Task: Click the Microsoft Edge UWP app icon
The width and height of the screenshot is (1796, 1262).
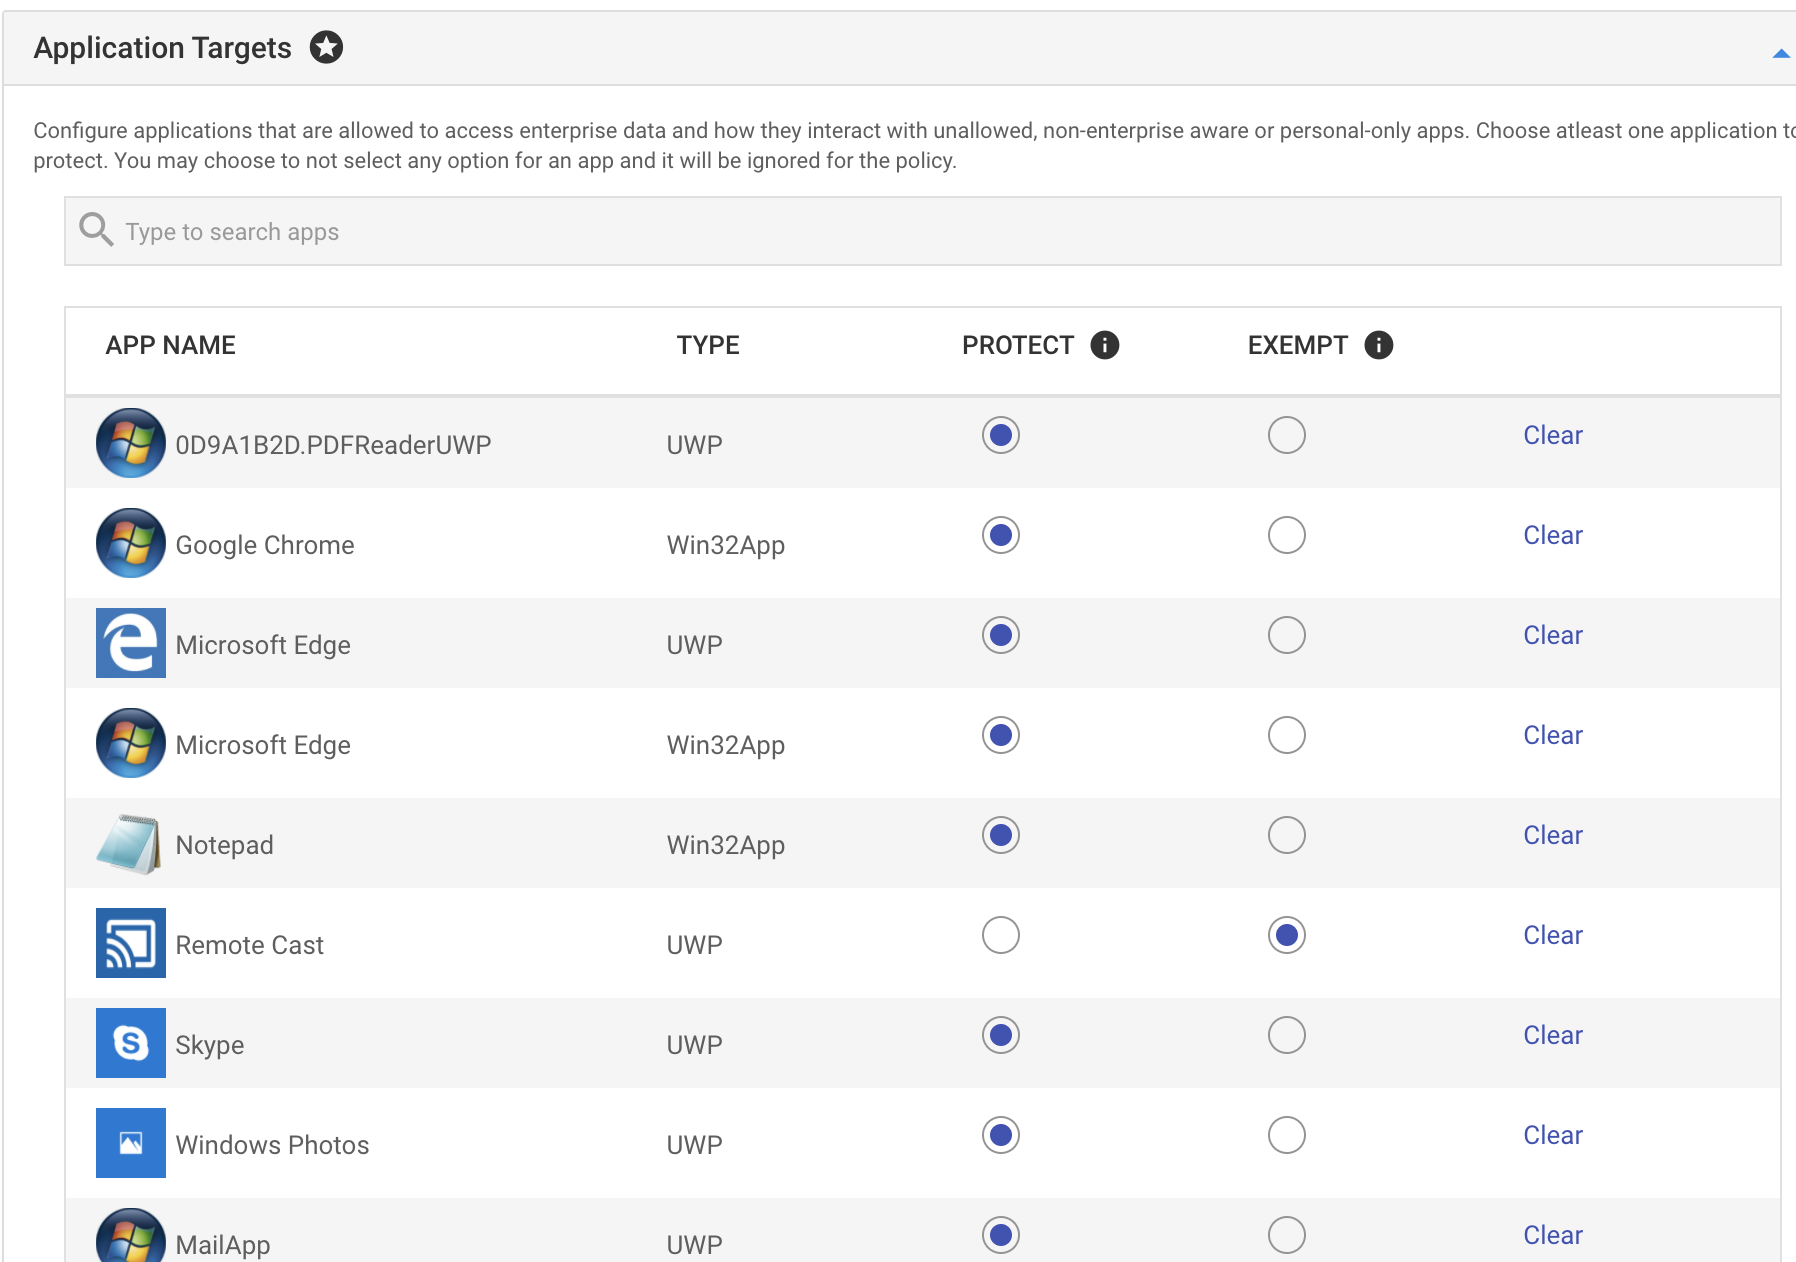Action: [131, 643]
